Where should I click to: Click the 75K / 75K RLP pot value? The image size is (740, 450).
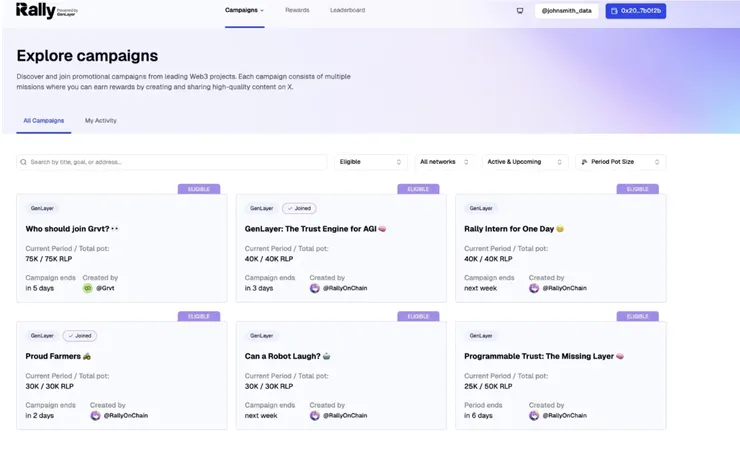pyautogui.click(x=49, y=259)
